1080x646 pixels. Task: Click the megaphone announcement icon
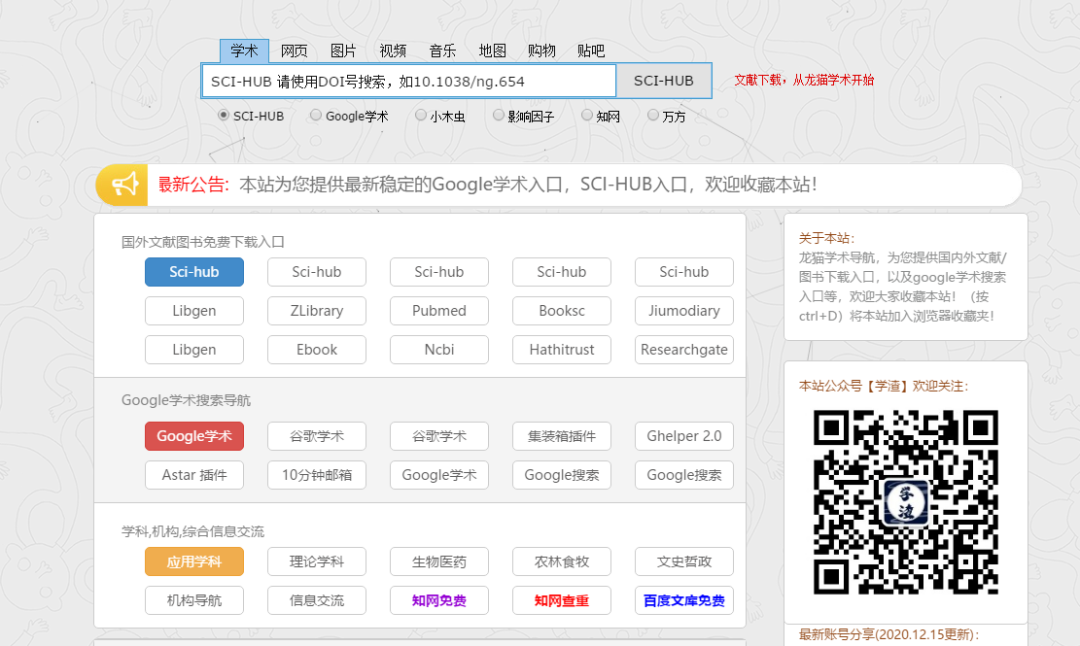click(x=125, y=185)
